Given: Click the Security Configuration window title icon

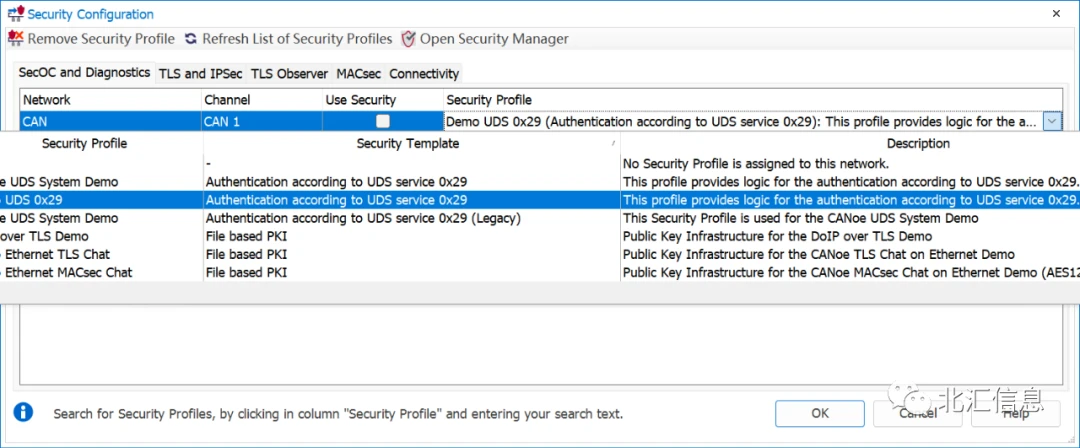Looking at the screenshot, I should click(15, 14).
